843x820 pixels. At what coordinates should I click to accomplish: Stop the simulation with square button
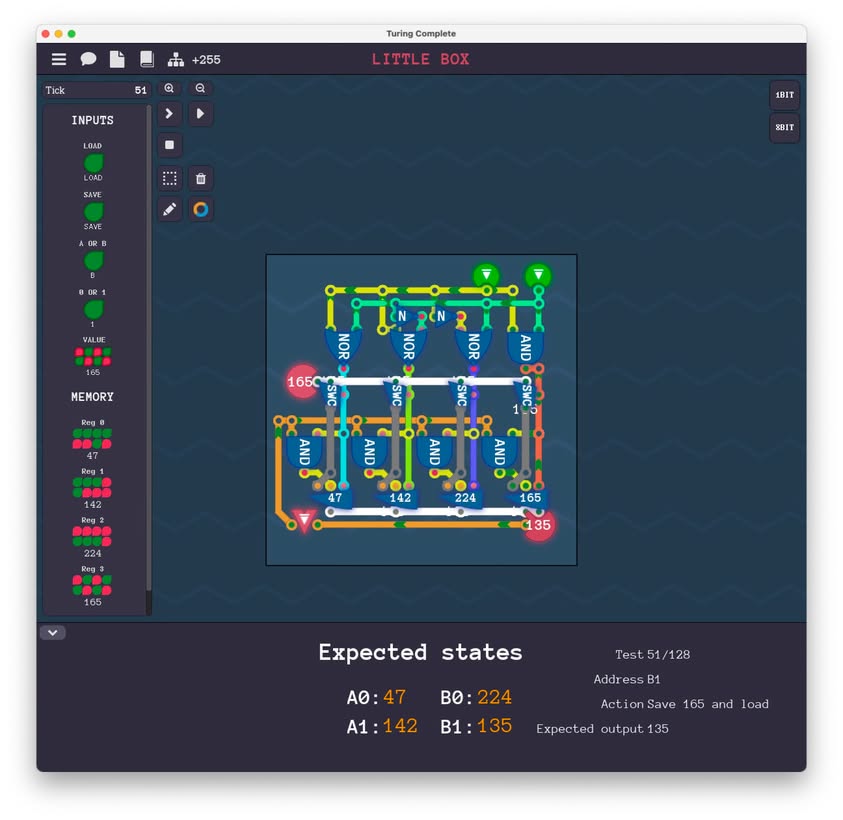[x=169, y=145]
